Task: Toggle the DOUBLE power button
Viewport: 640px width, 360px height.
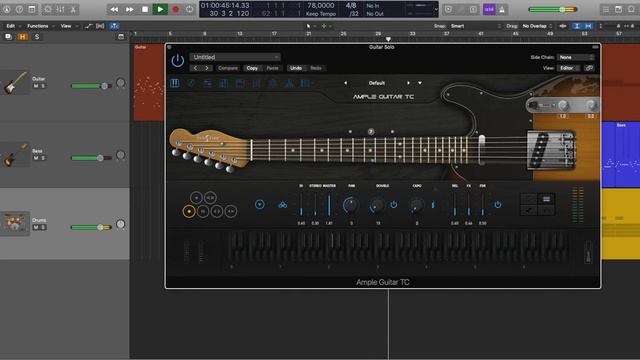Action: point(393,204)
